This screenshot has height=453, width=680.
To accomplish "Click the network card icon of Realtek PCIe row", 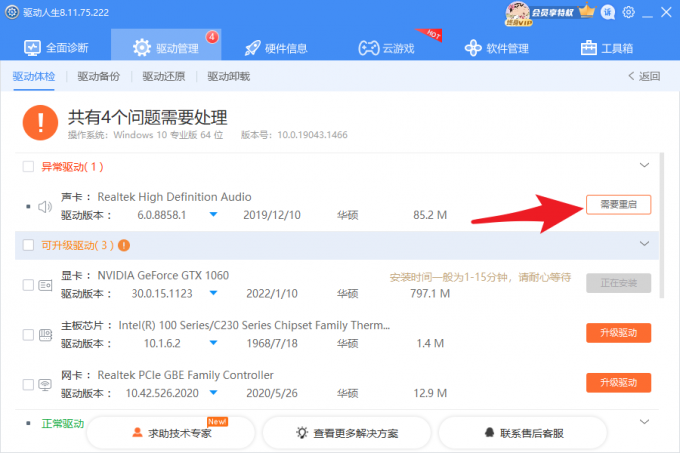I will (45, 385).
